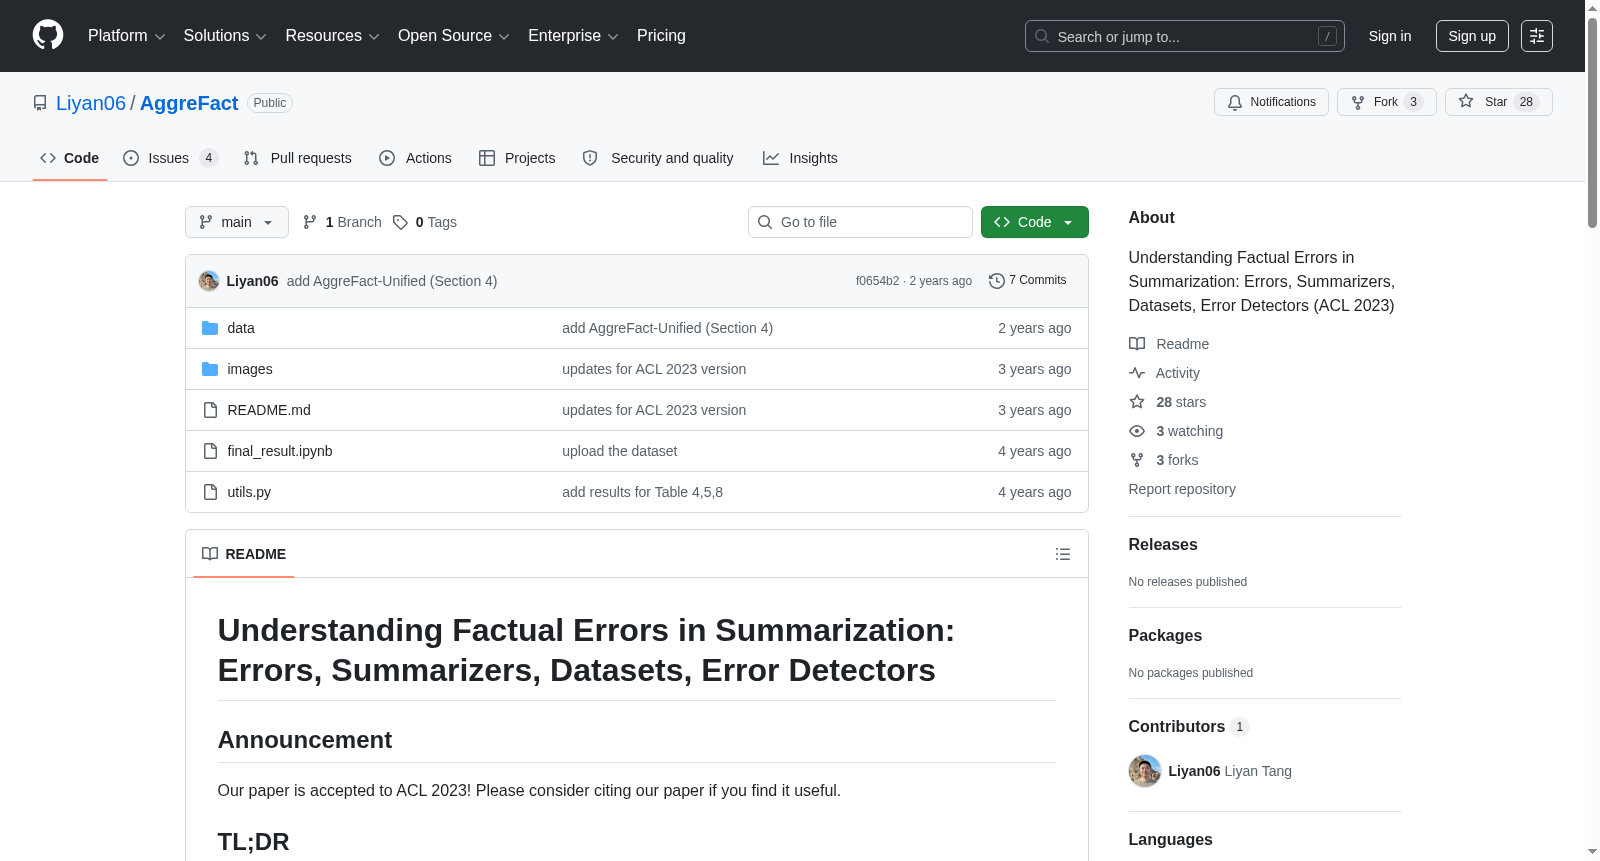Screen dimensions: 1600x861
Task: Open the Releases section heading
Action: [1163, 545]
